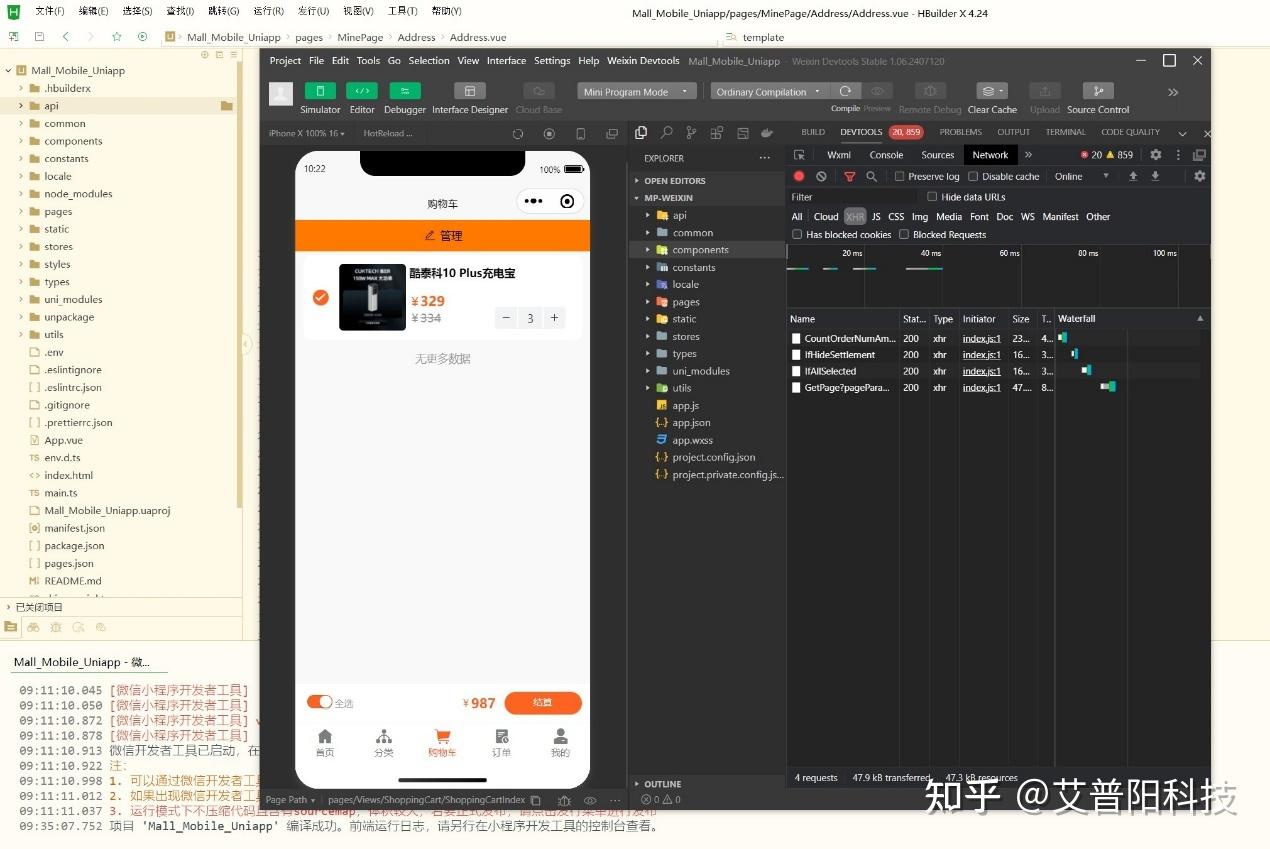This screenshot has width=1270, height=849.
Task: Click the 管理 manage bar
Action: [x=443, y=236]
